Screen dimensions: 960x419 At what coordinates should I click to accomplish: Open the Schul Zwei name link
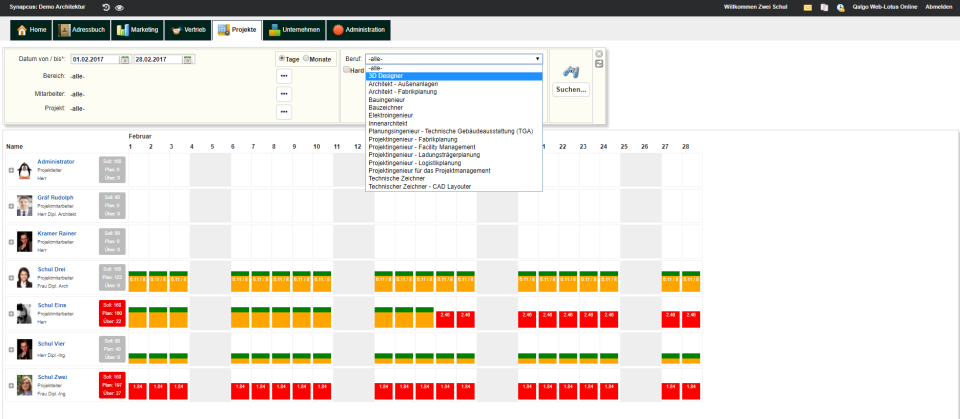pos(52,377)
